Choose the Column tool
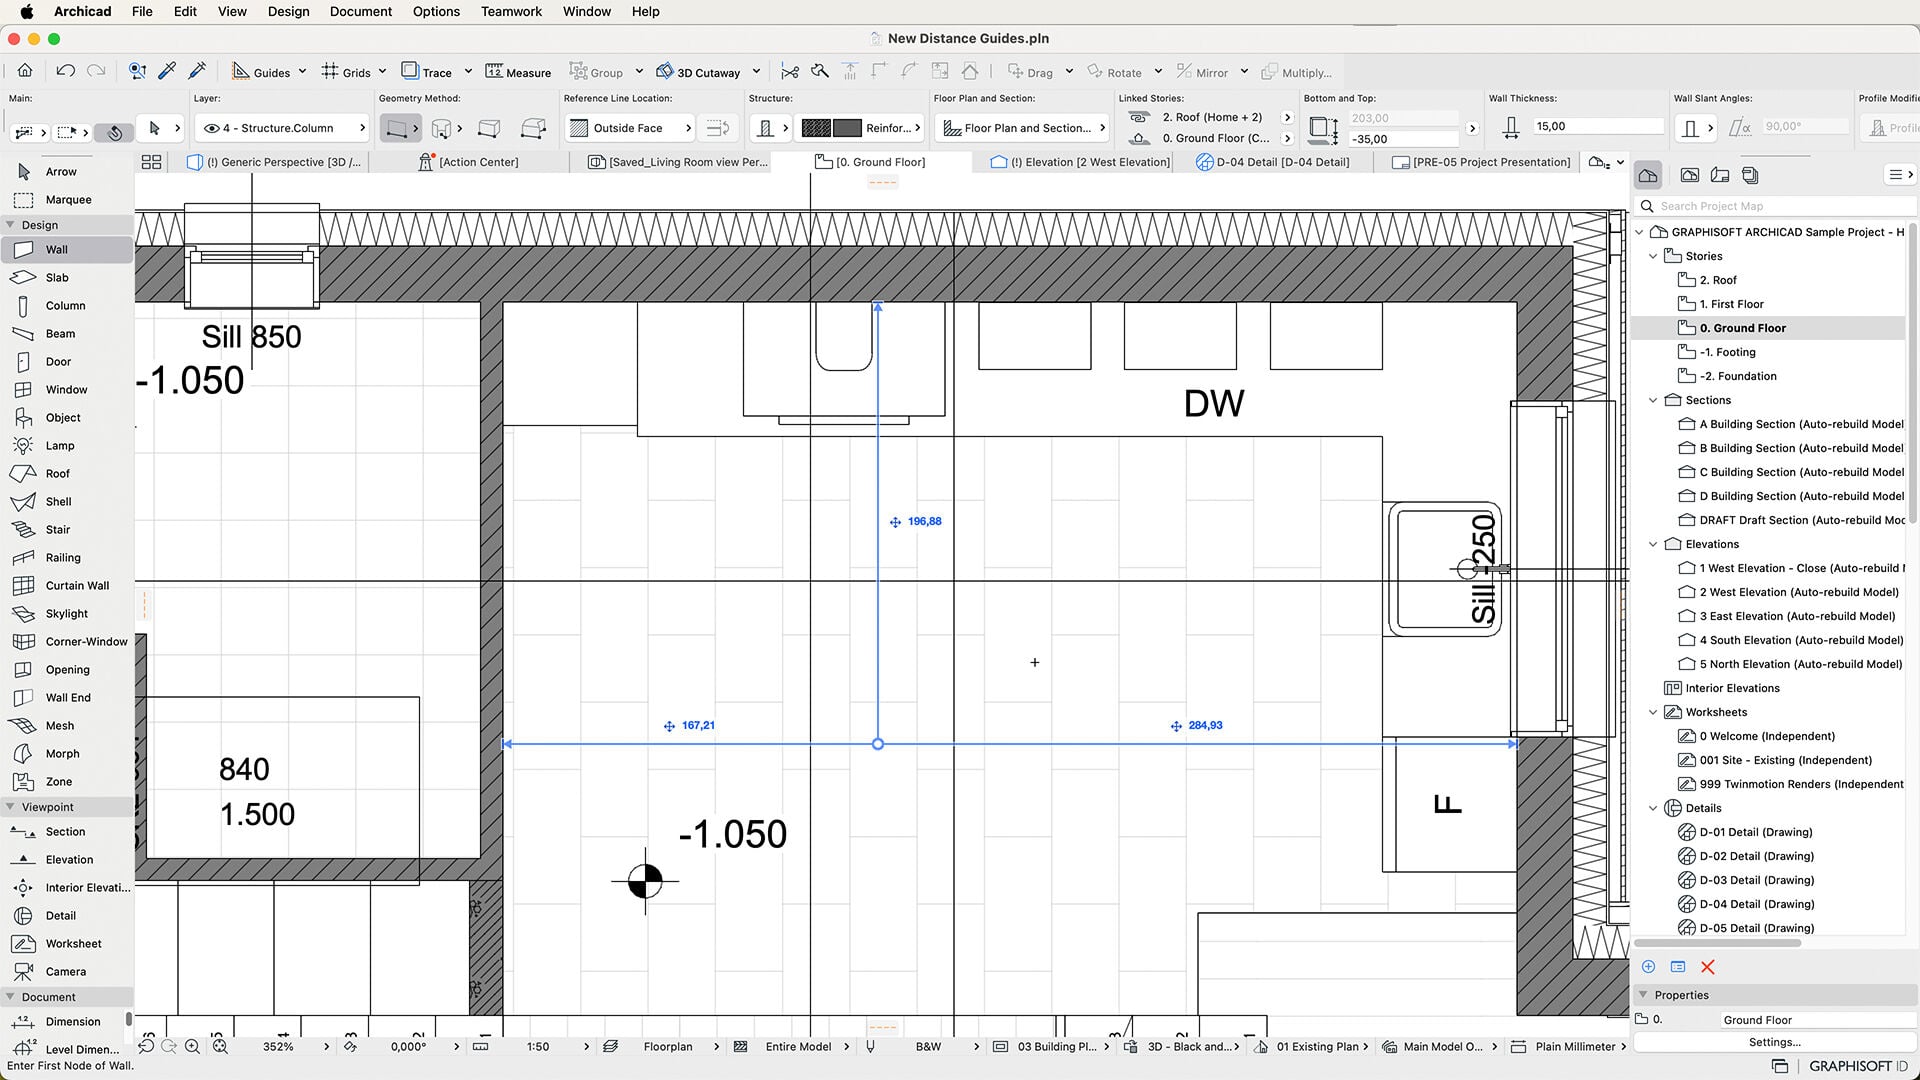 click(x=67, y=305)
